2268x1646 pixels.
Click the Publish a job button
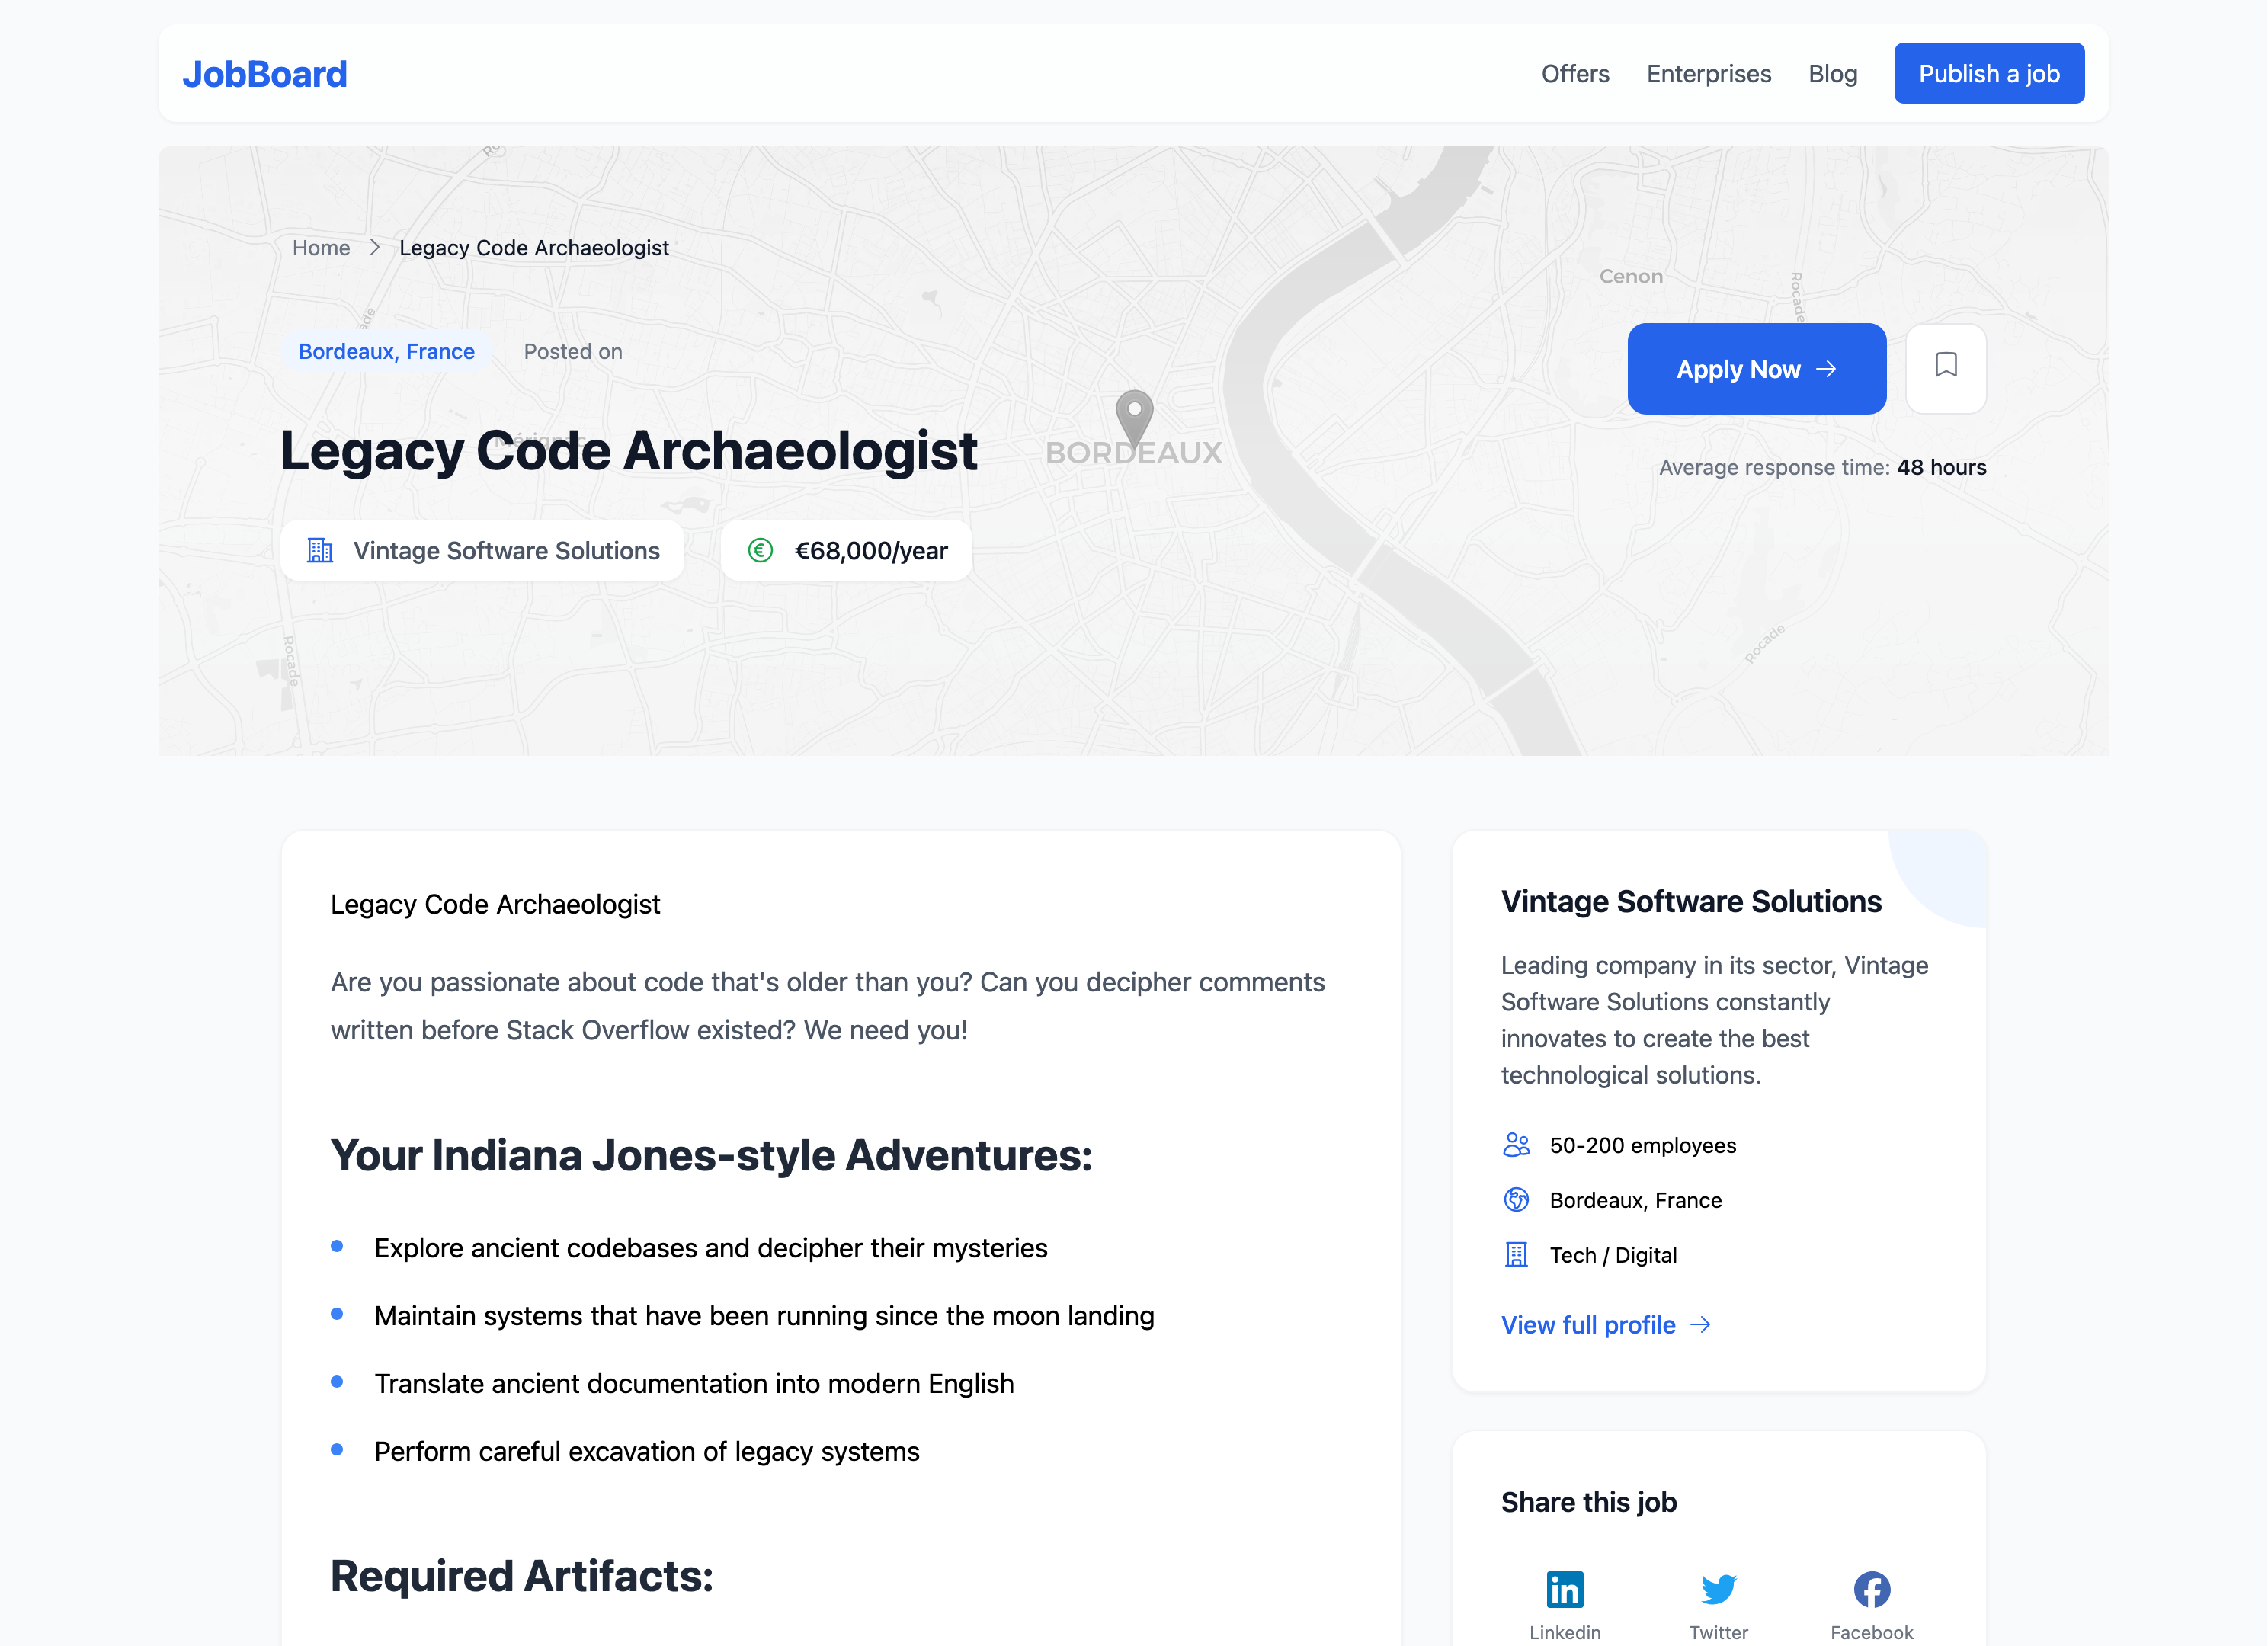pyautogui.click(x=1988, y=73)
